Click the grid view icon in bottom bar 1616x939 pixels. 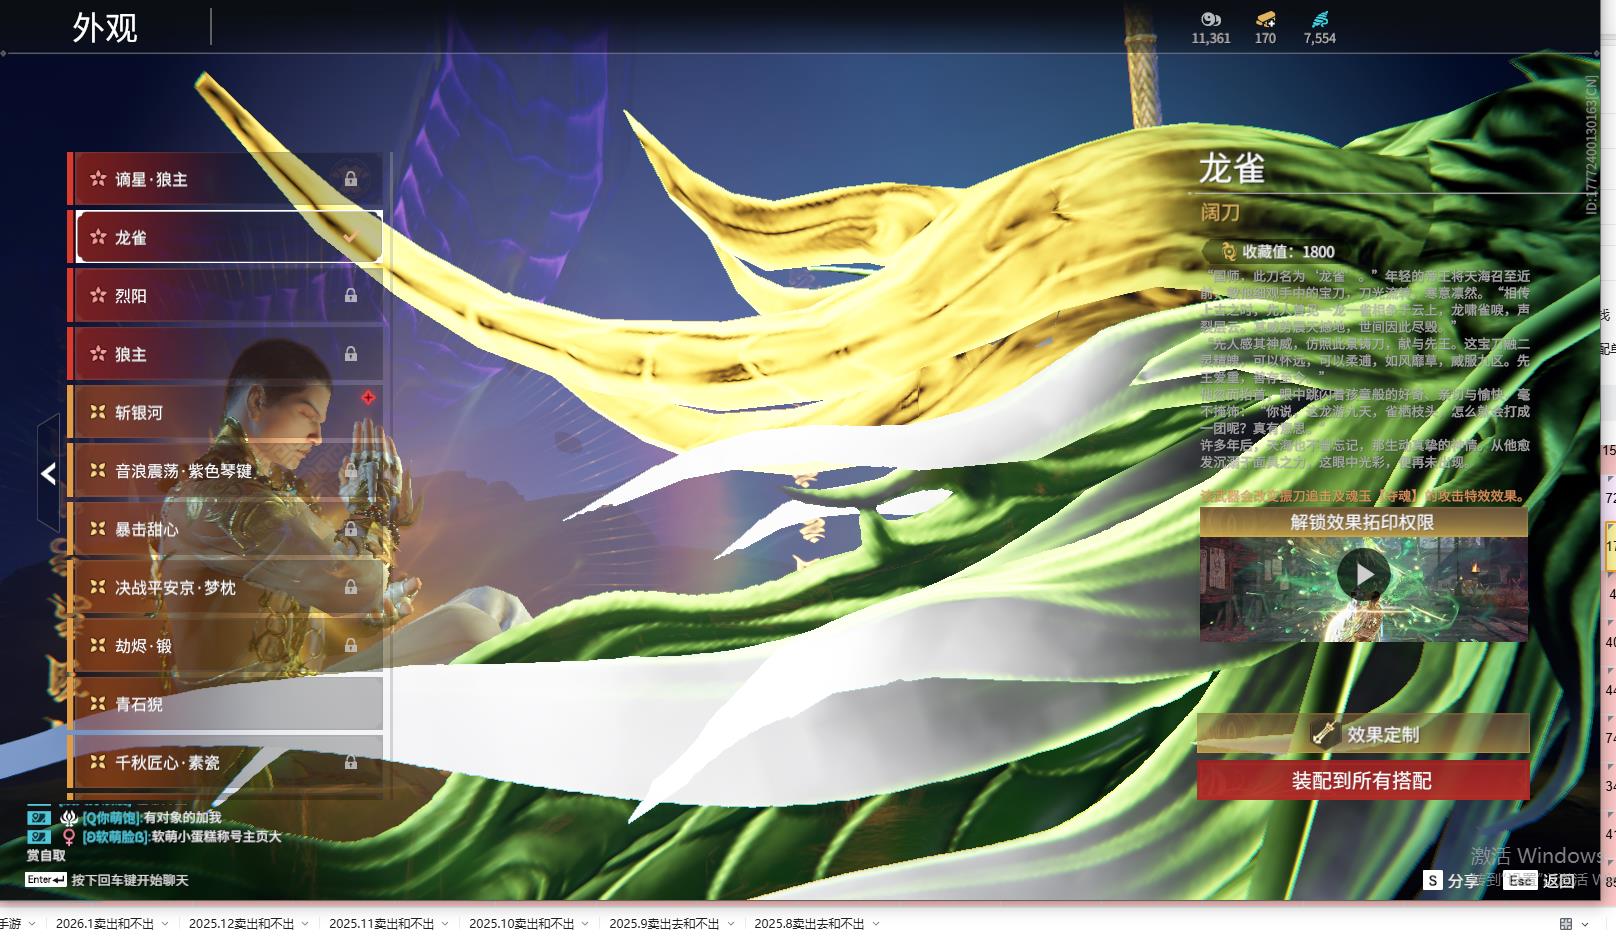1566,924
